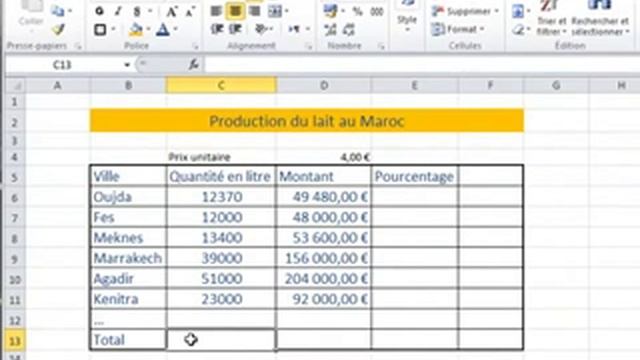The height and width of the screenshot is (360, 640).
Task: Apply the Accounting number format icon
Action: tap(330, 11)
